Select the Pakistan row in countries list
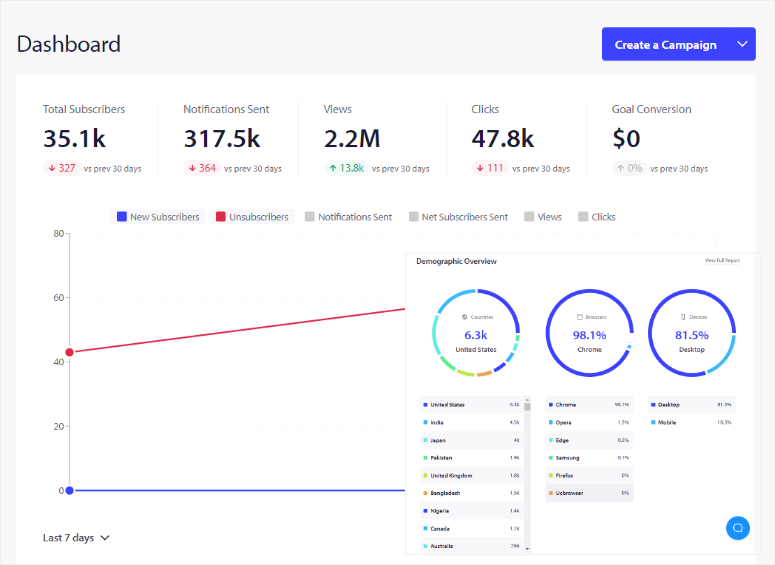 point(472,458)
